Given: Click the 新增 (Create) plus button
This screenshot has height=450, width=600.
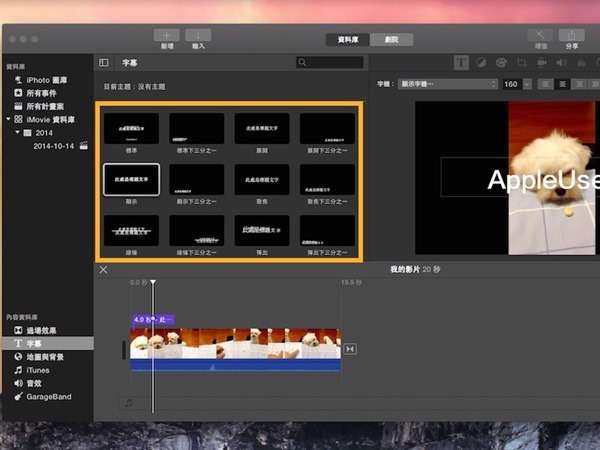Looking at the screenshot, I should [x=166, y=35].
